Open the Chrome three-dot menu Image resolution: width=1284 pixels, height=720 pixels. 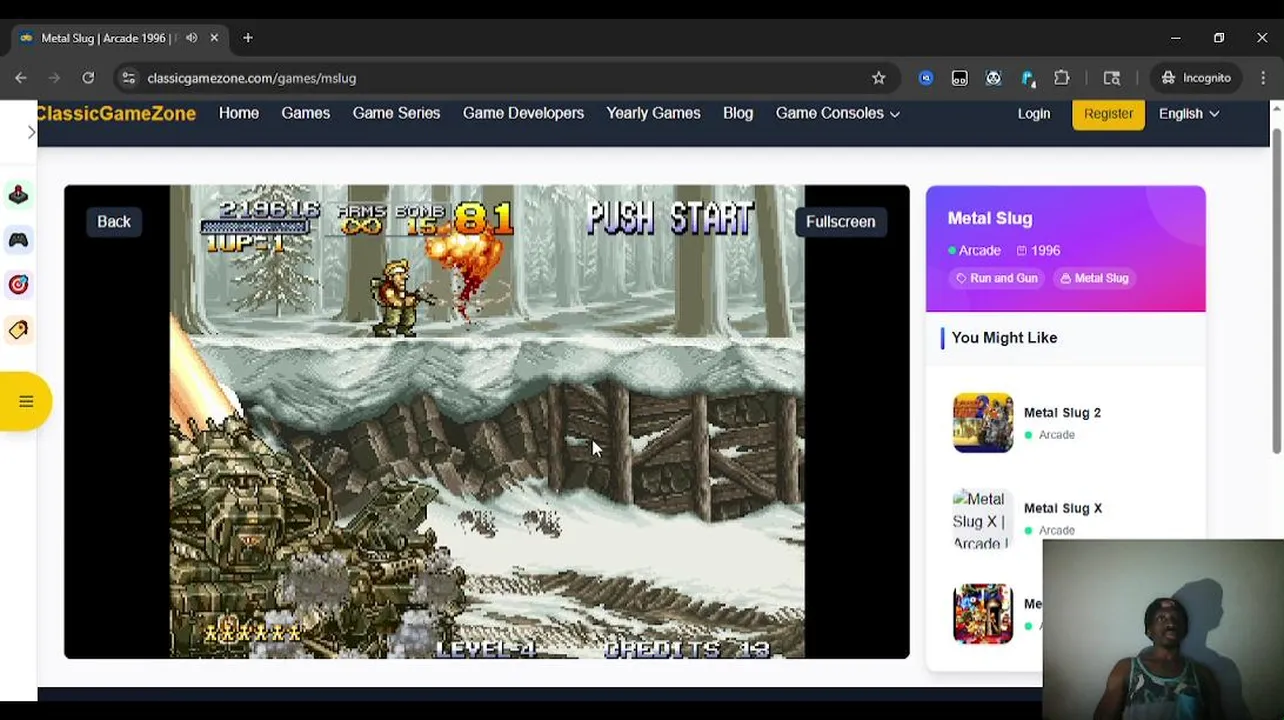coord(1262,78)
